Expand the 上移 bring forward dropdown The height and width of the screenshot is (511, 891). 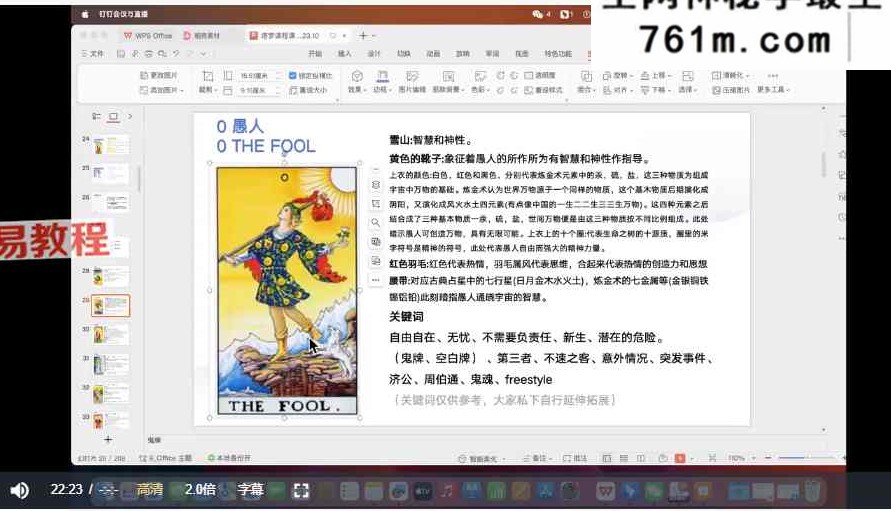pos(656,75)
